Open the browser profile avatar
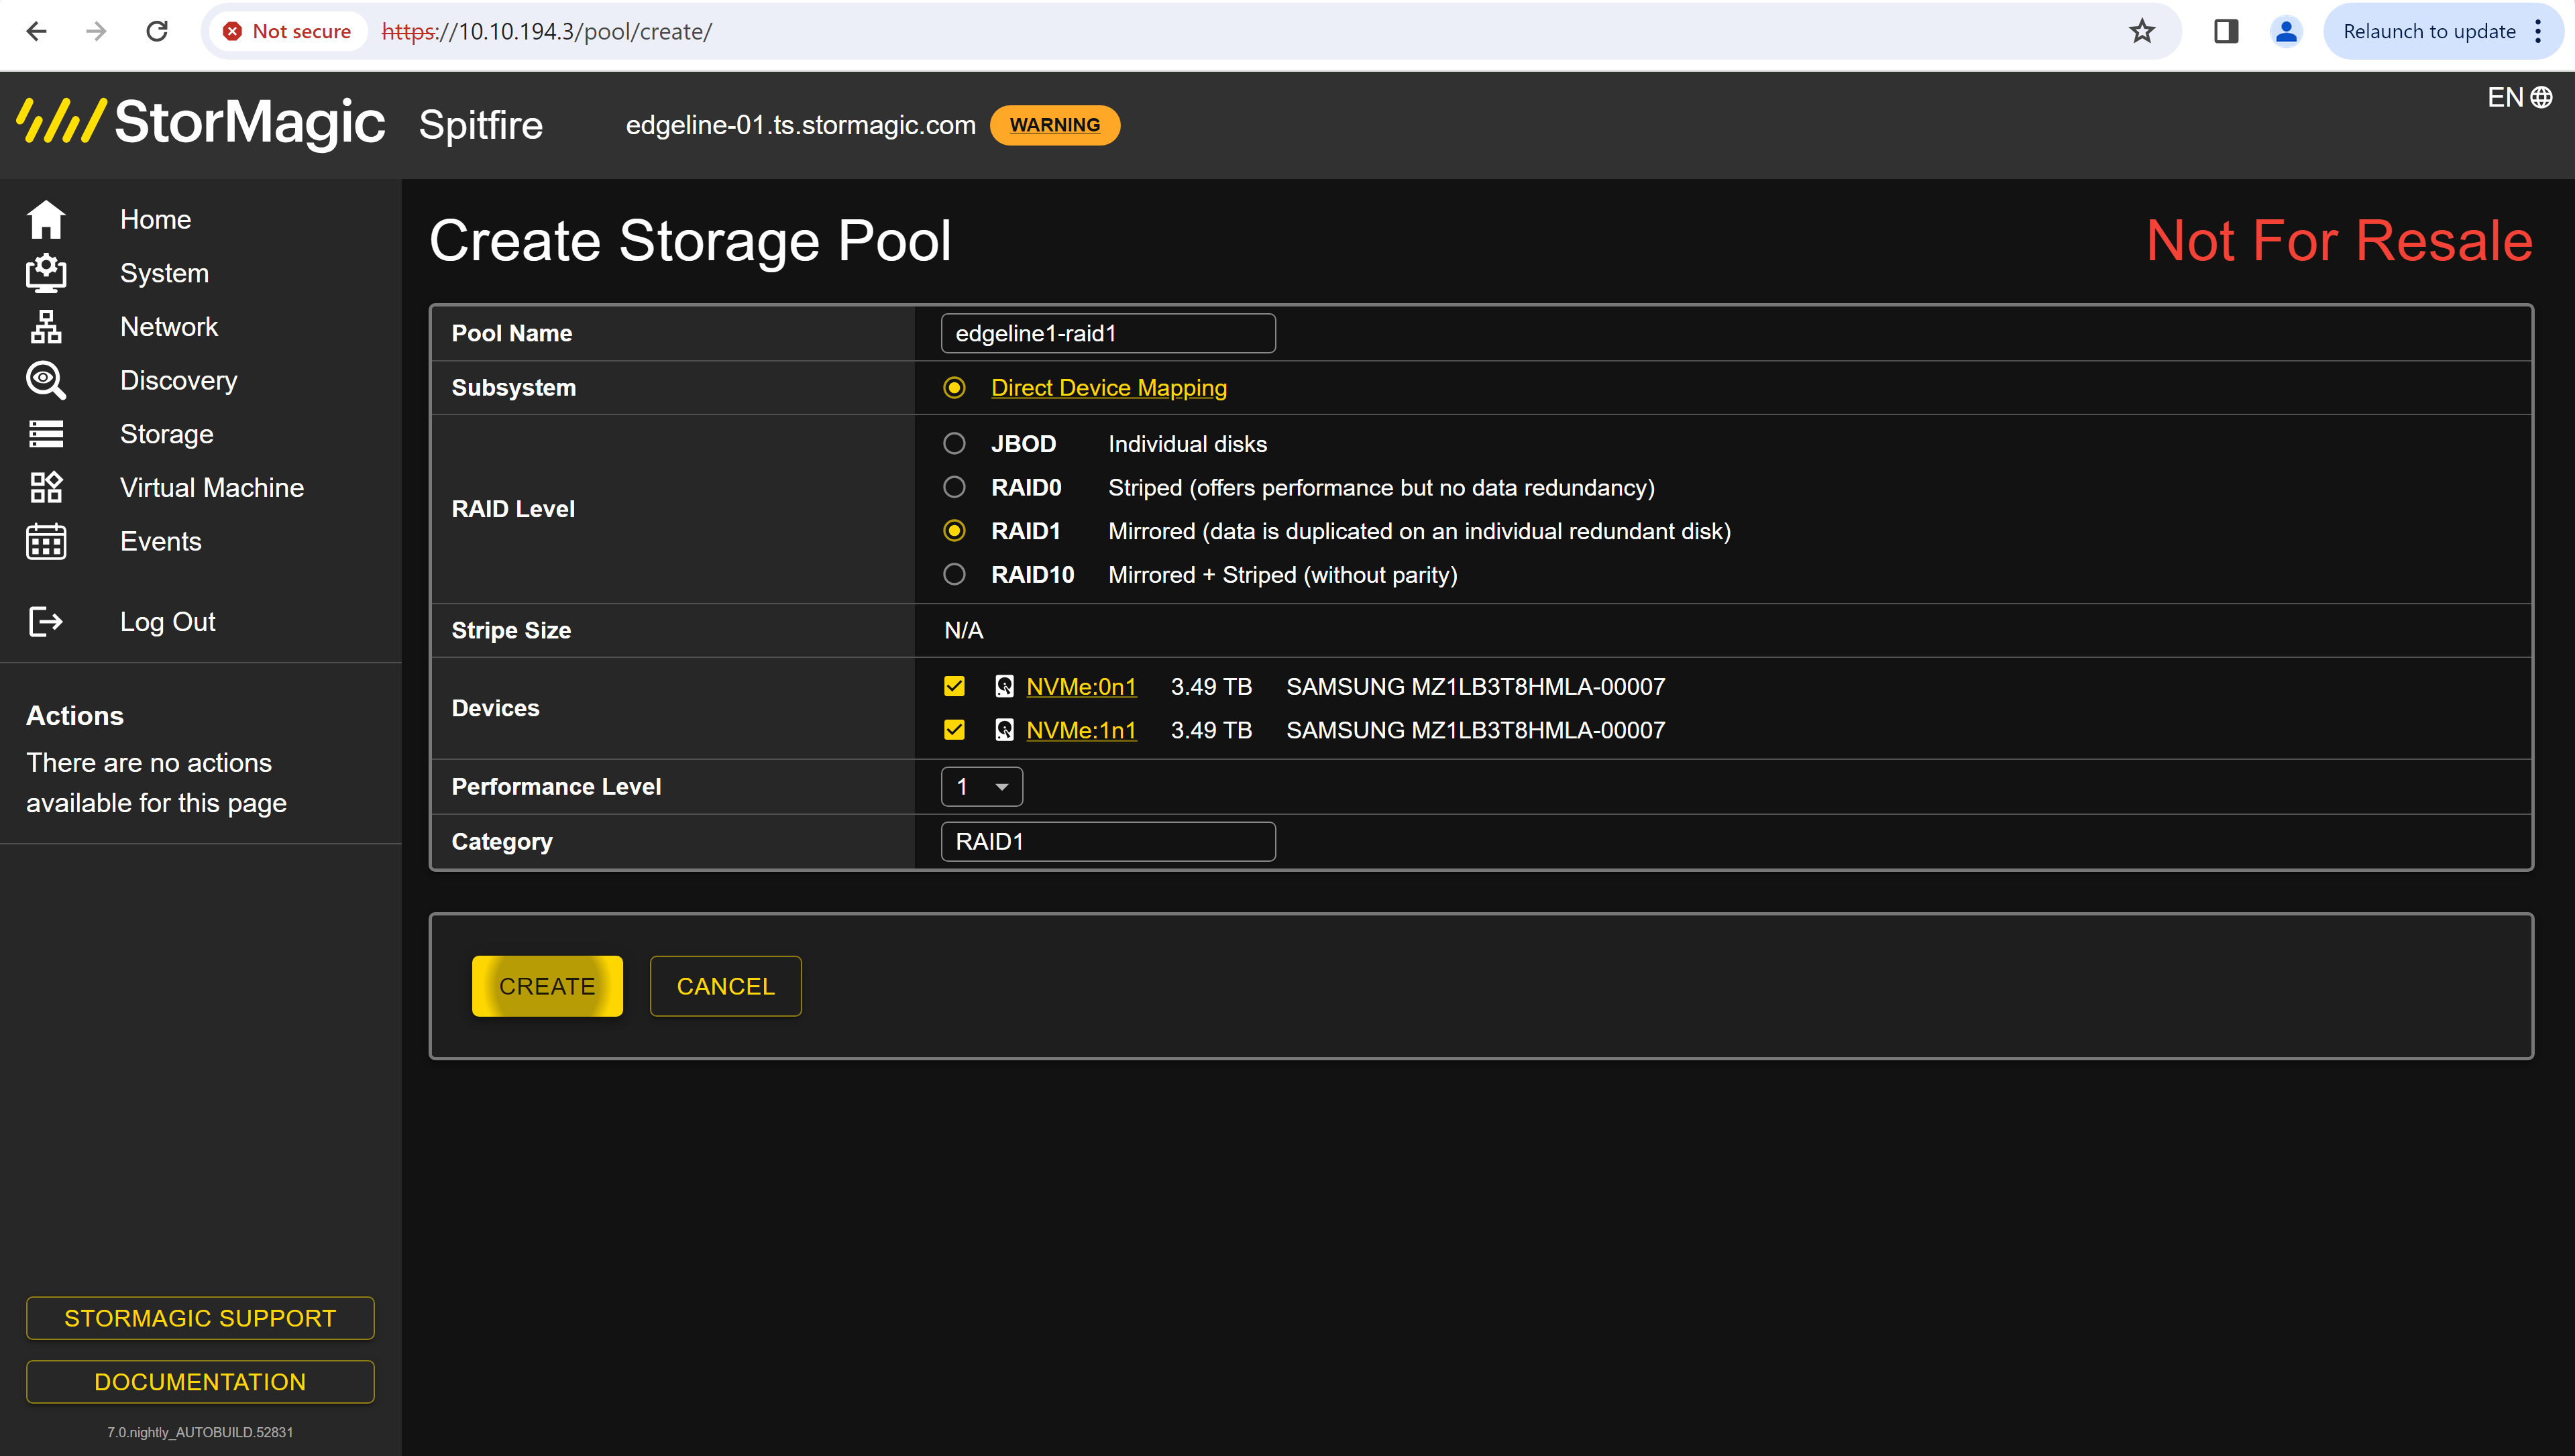 click(2286, 31)
